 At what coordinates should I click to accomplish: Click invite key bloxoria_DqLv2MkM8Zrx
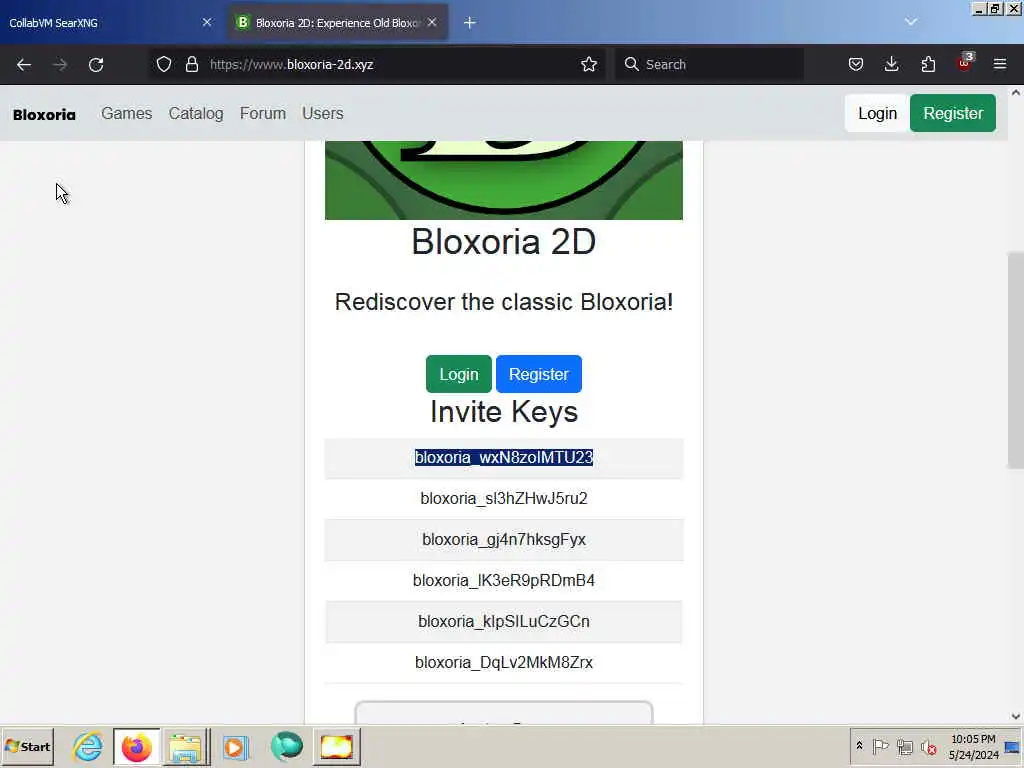pyautogui.click(x=504, y=663)
